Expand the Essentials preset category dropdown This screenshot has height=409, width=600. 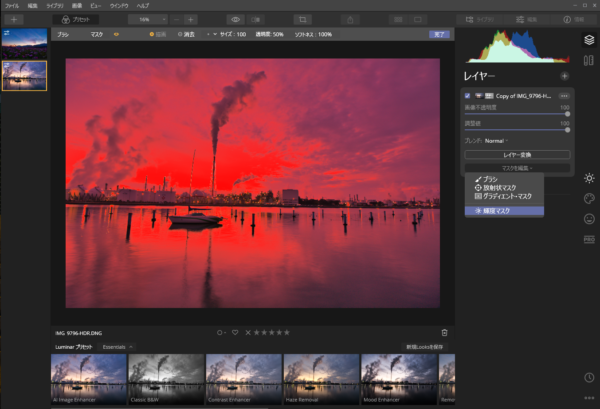120,346
